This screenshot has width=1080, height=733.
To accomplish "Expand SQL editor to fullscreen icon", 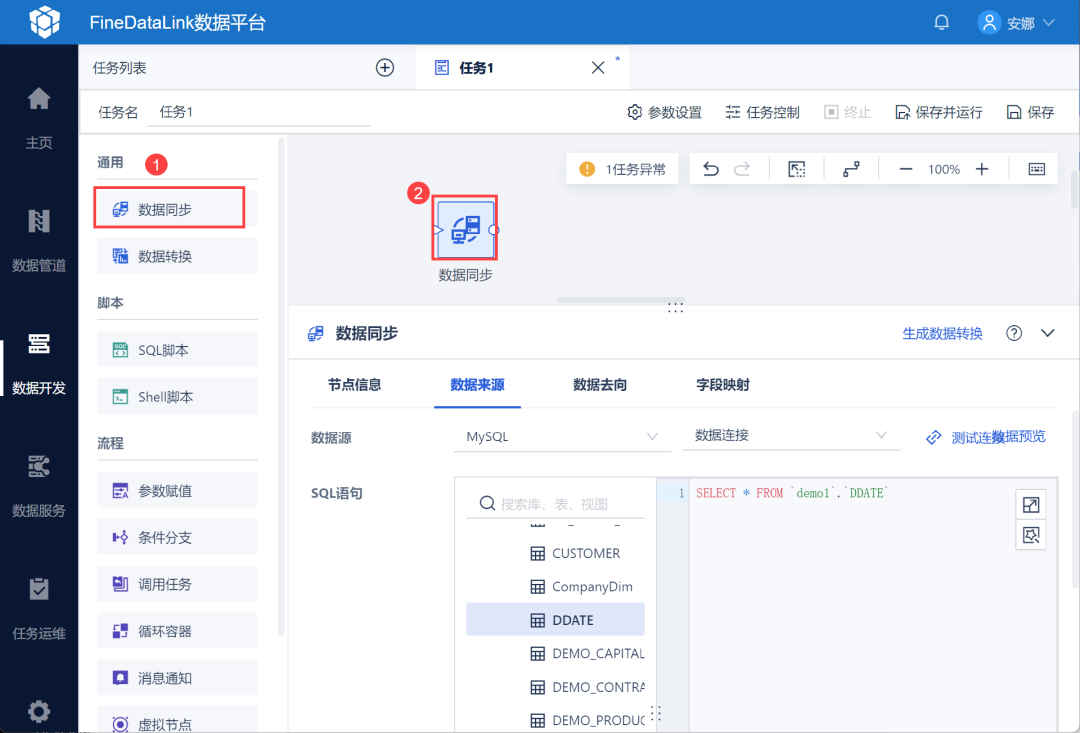I will click(x=1030, y=505).
